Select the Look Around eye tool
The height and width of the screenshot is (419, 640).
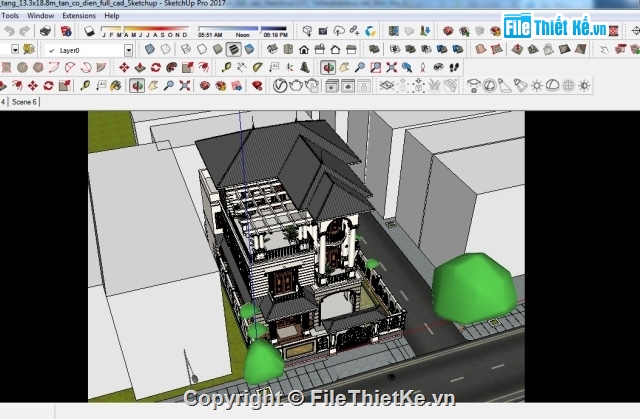pyautogui.click(x=438, y=67)
